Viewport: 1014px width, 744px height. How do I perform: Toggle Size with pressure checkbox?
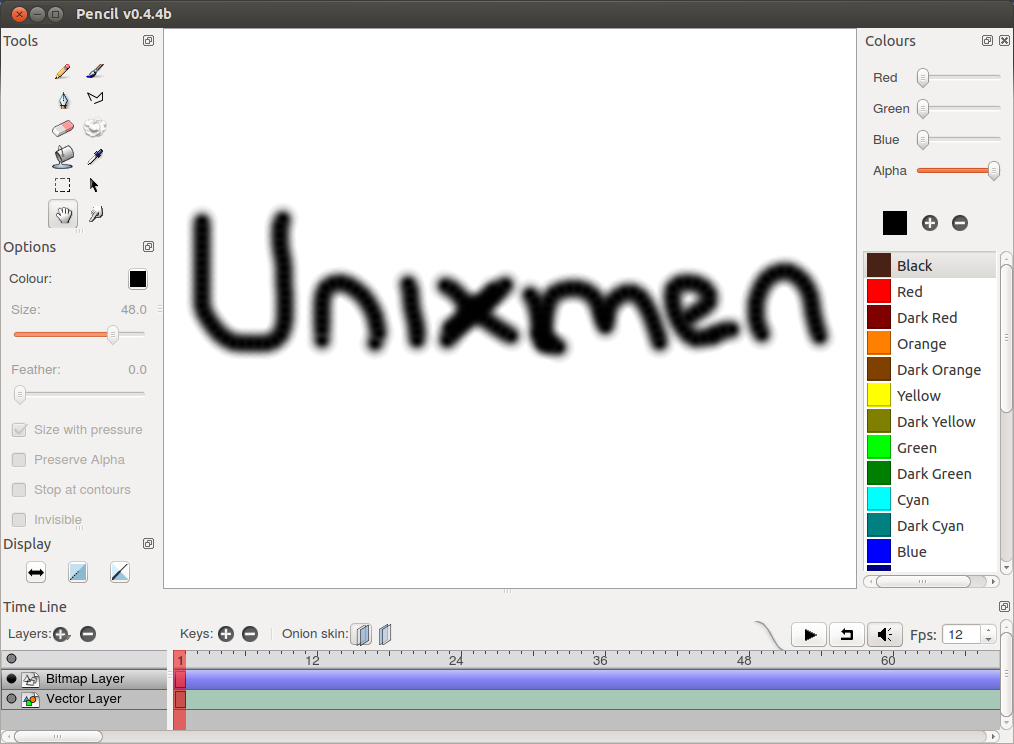point(19,430)
